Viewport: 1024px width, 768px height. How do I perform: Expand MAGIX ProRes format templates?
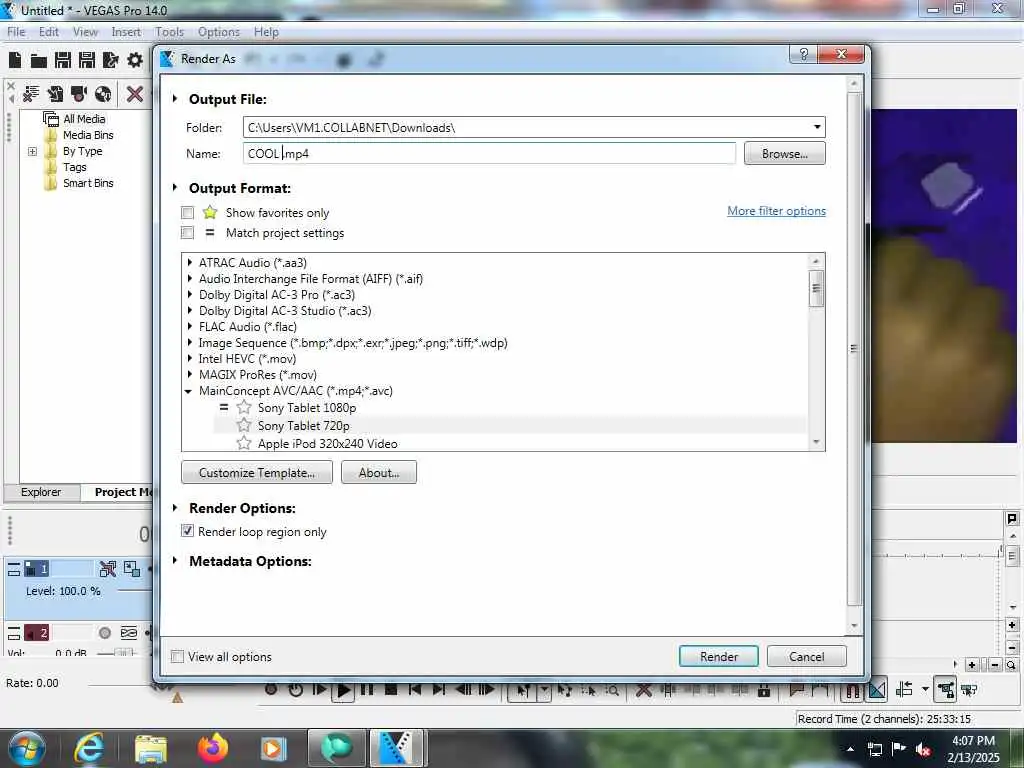[189, 374]
